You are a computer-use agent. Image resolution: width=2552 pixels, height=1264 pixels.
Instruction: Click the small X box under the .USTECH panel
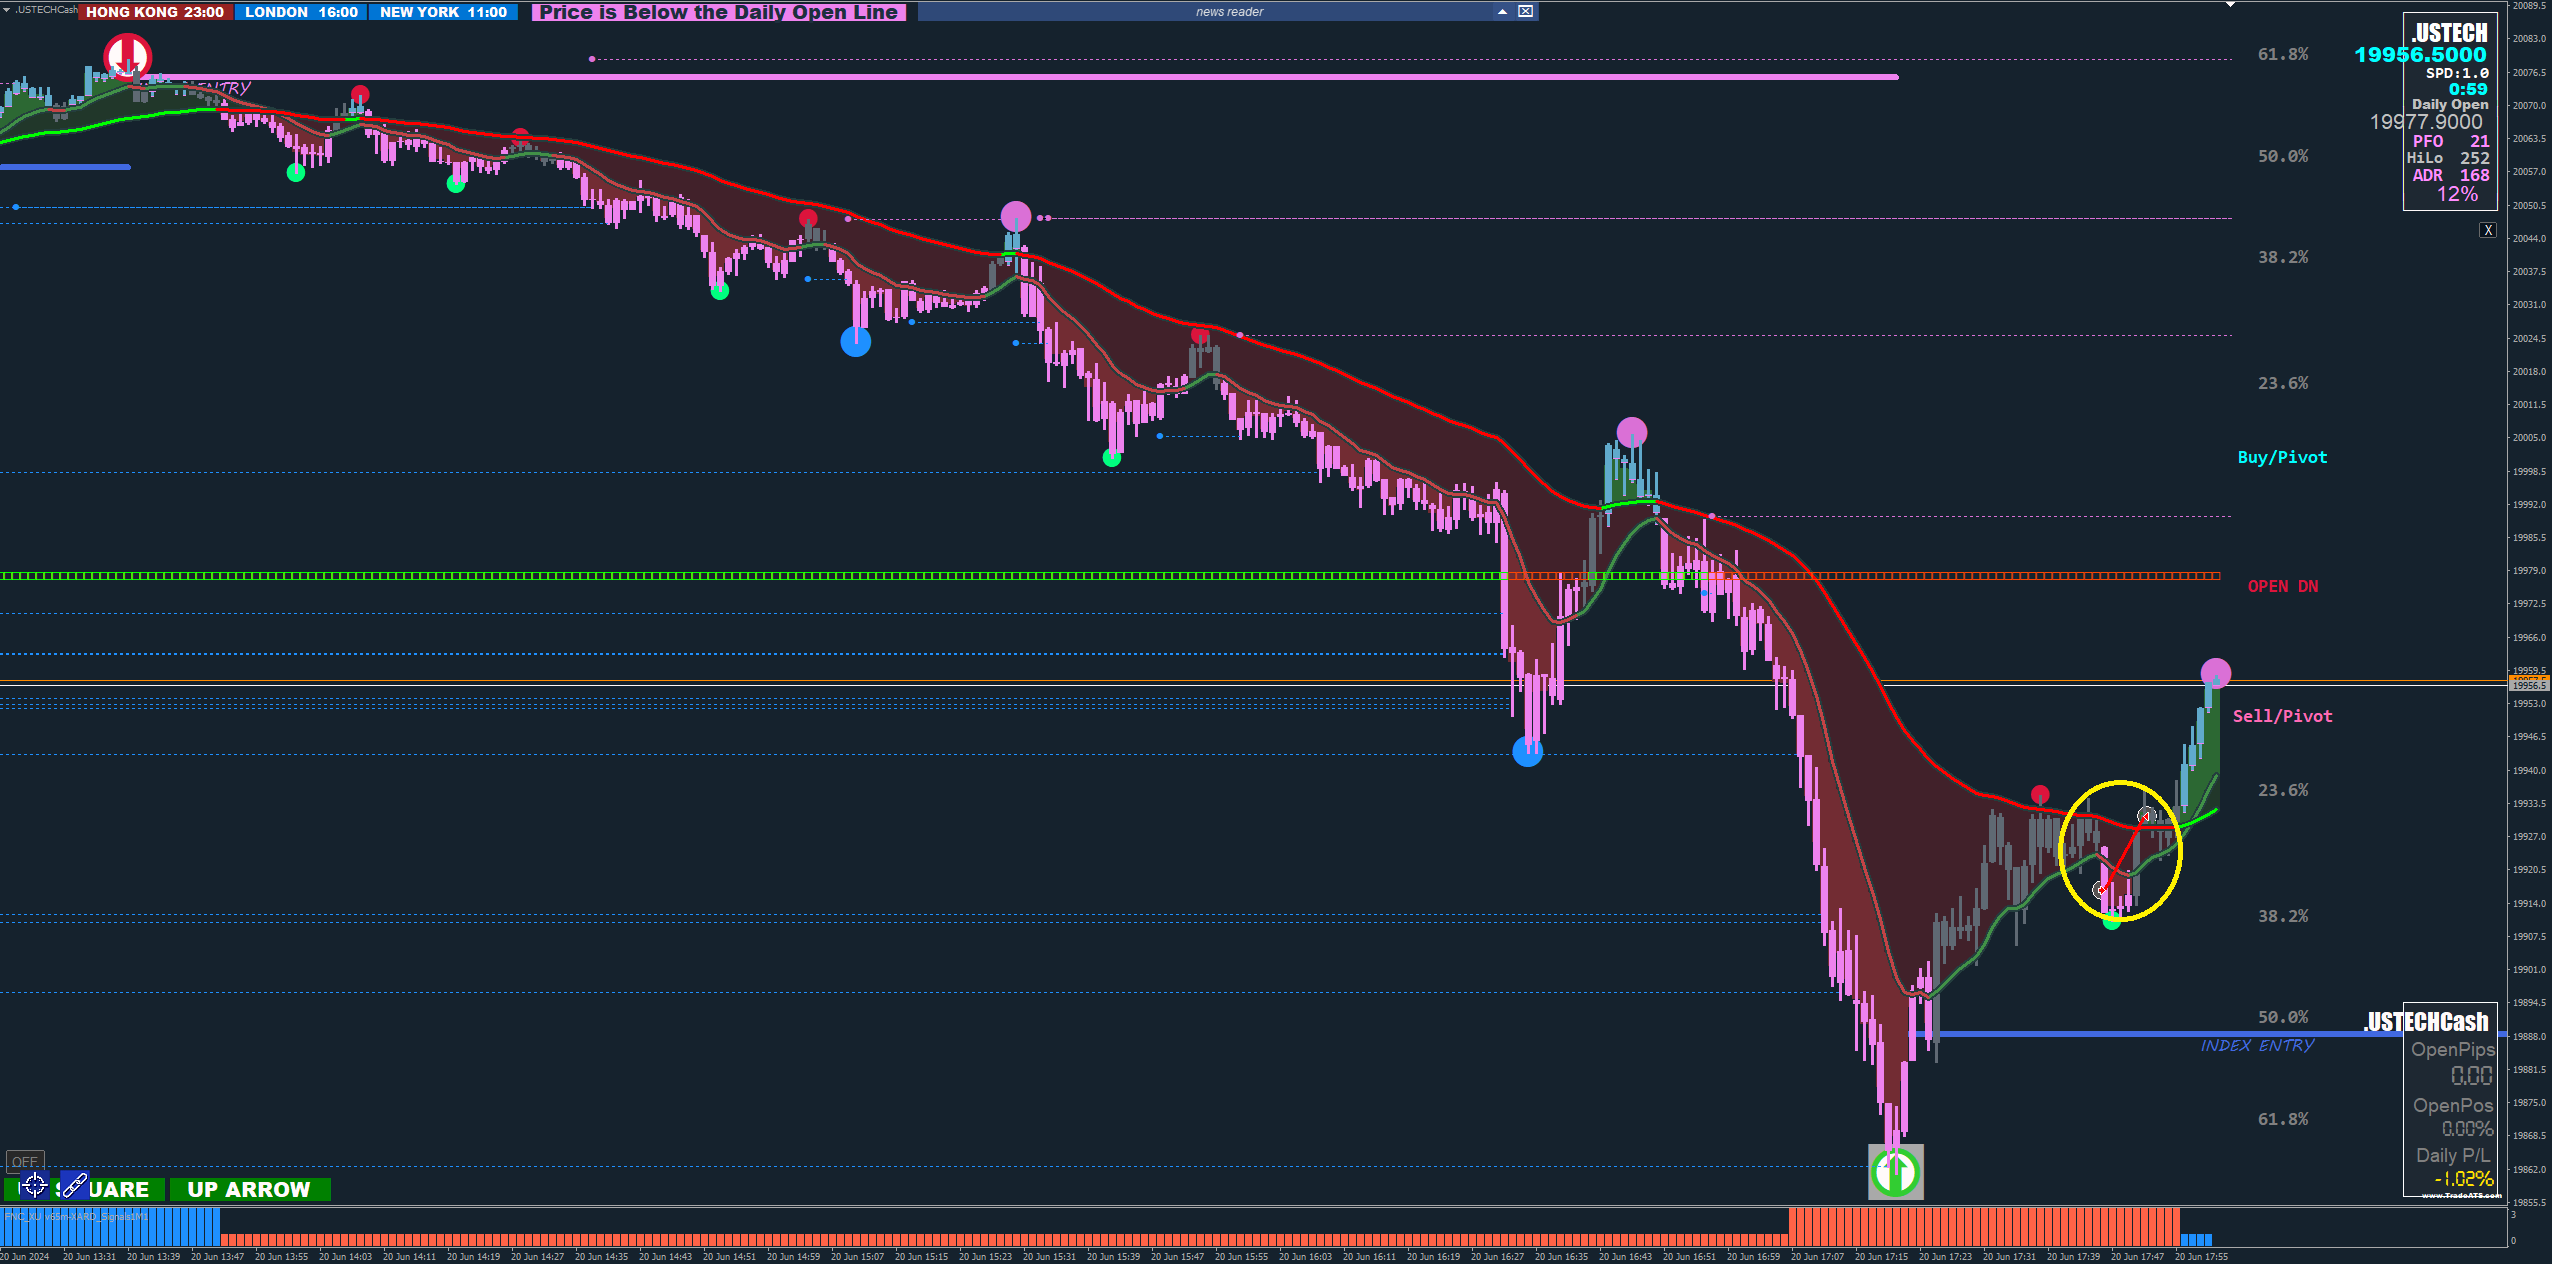[x=2488, y=231]
